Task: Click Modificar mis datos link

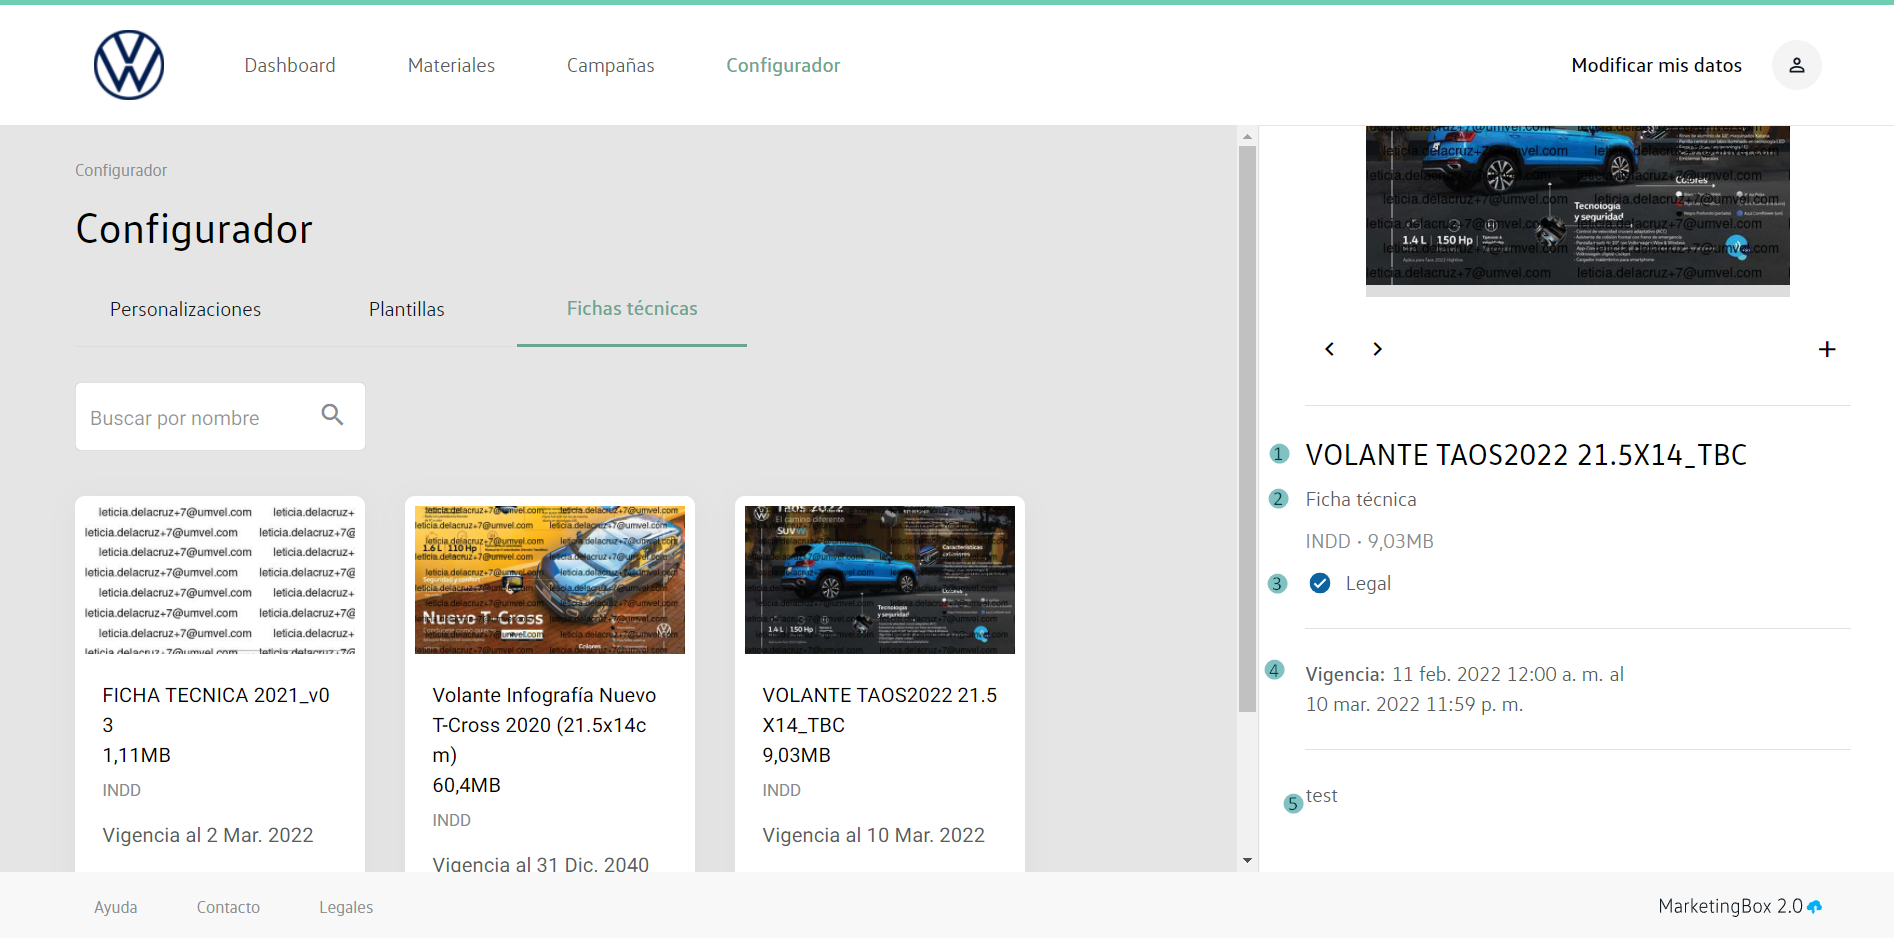Action: click(1656, 65)
